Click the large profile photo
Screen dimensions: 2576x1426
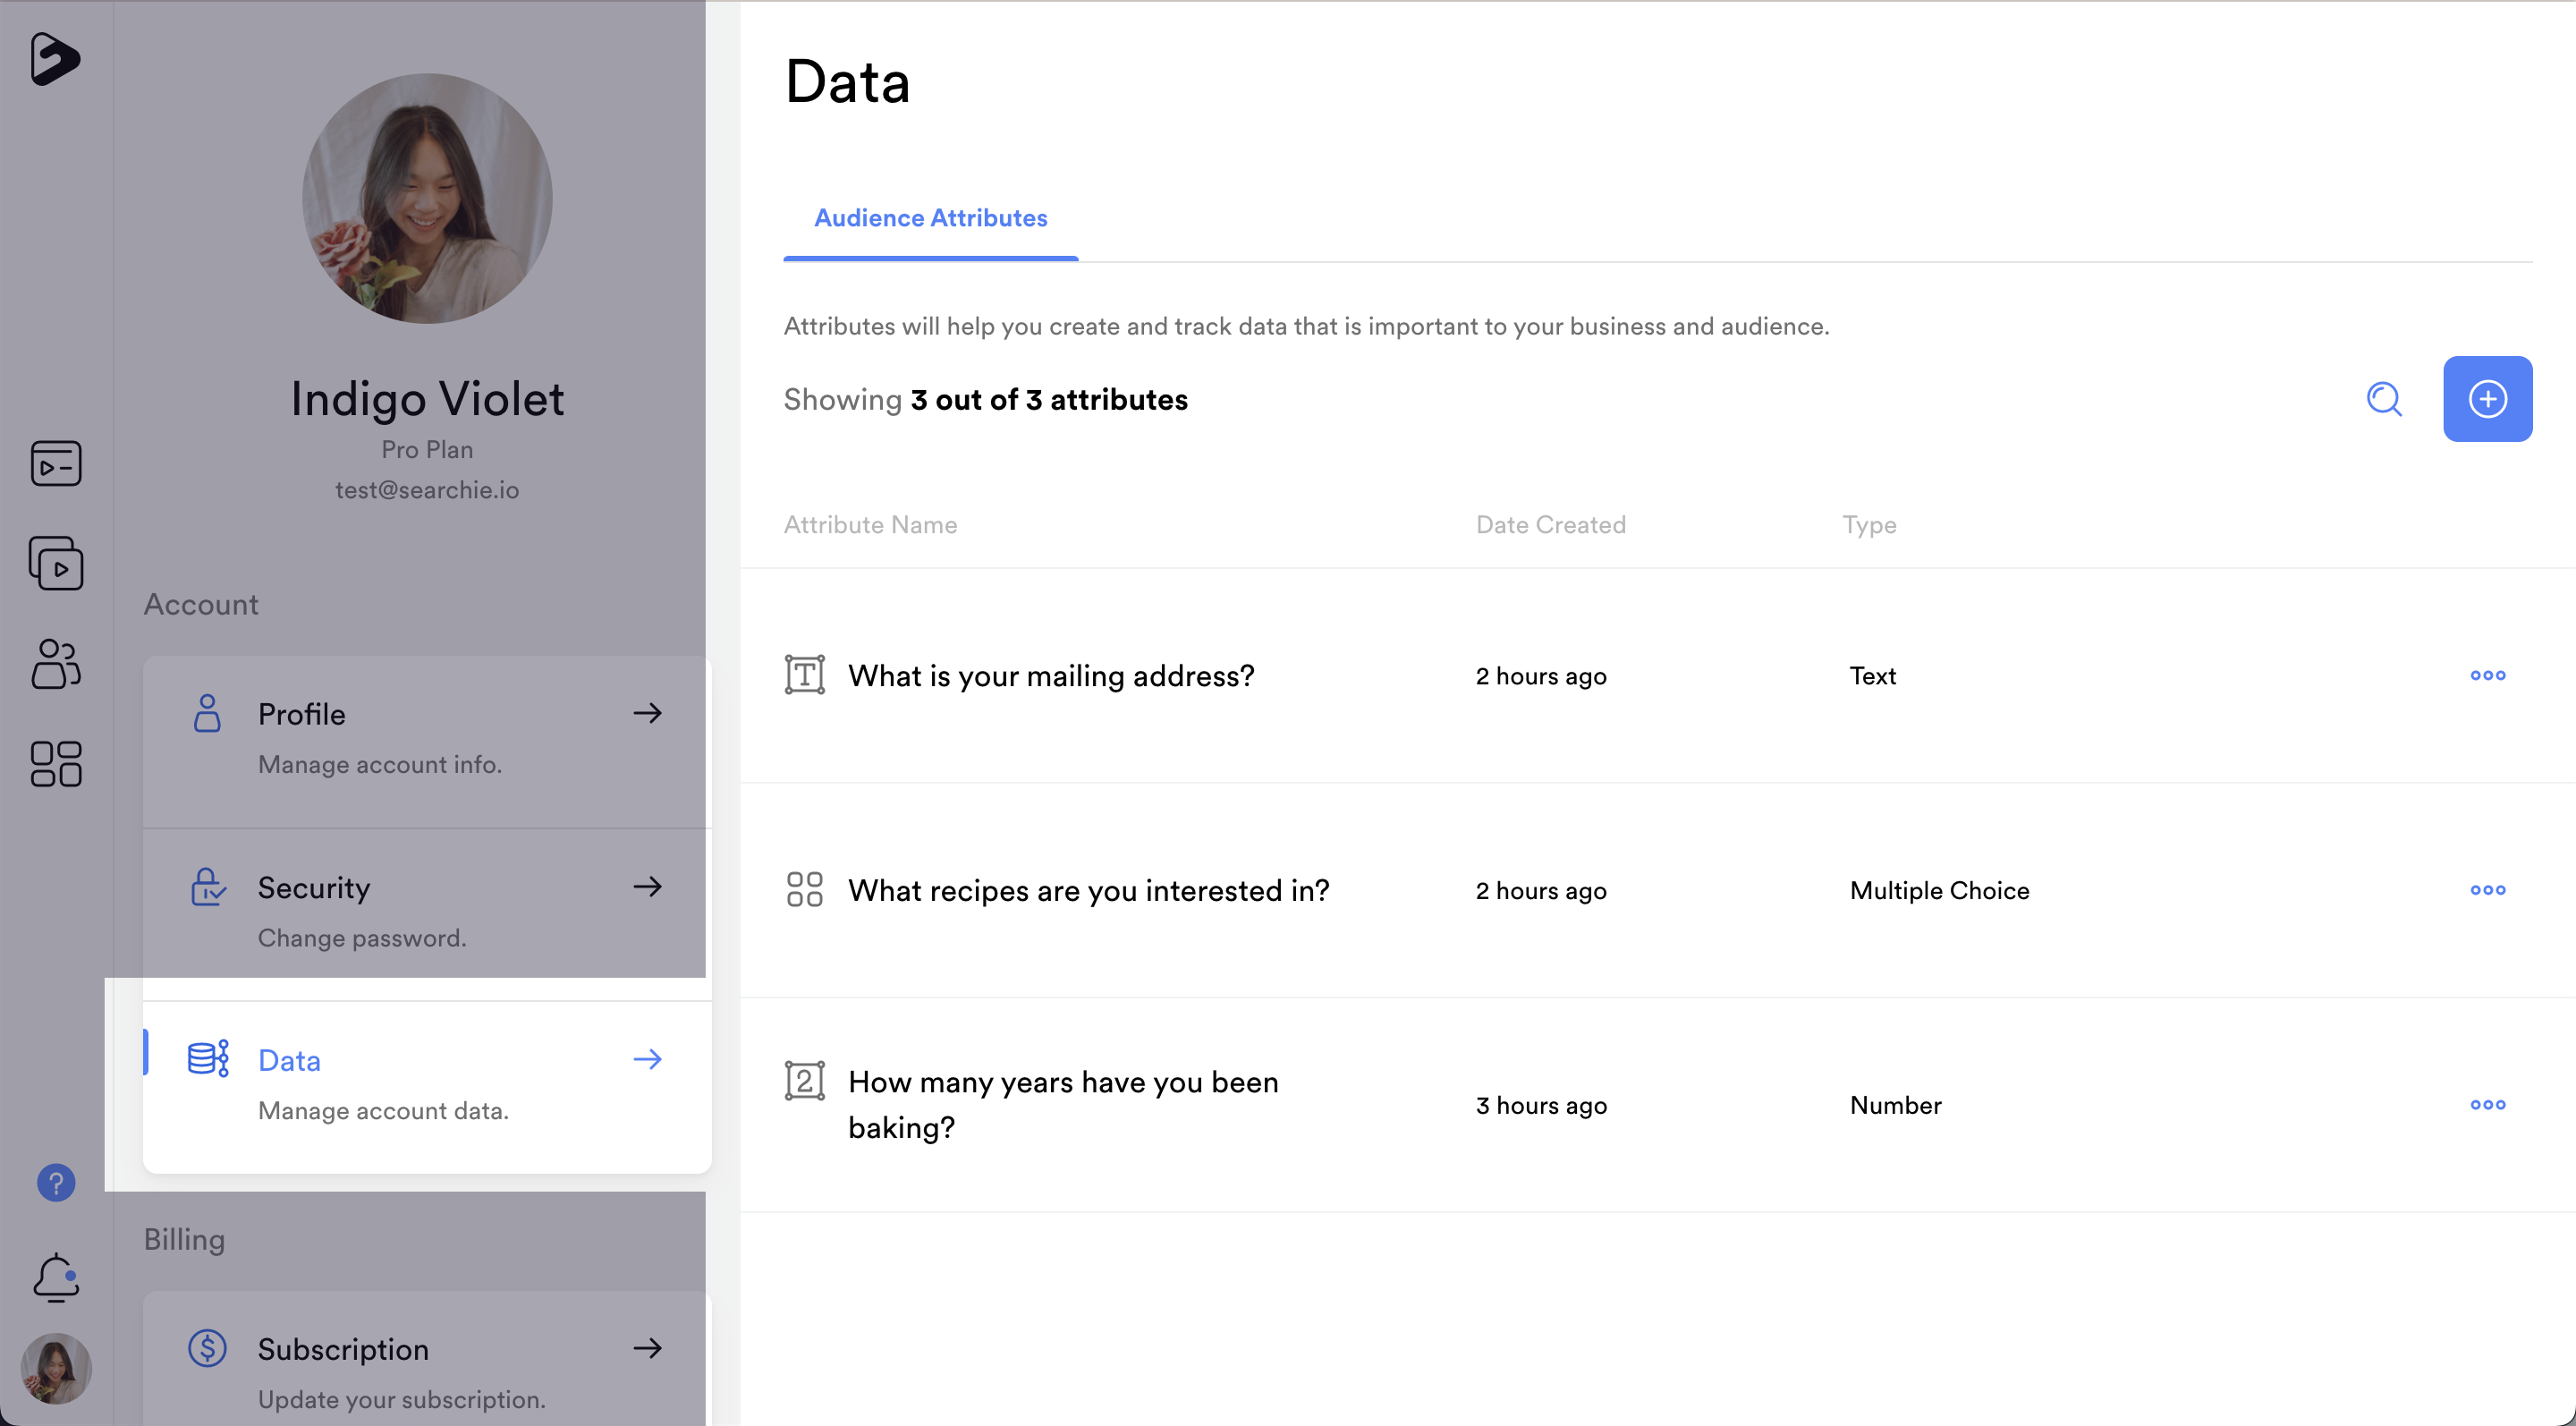pos(427,198)
